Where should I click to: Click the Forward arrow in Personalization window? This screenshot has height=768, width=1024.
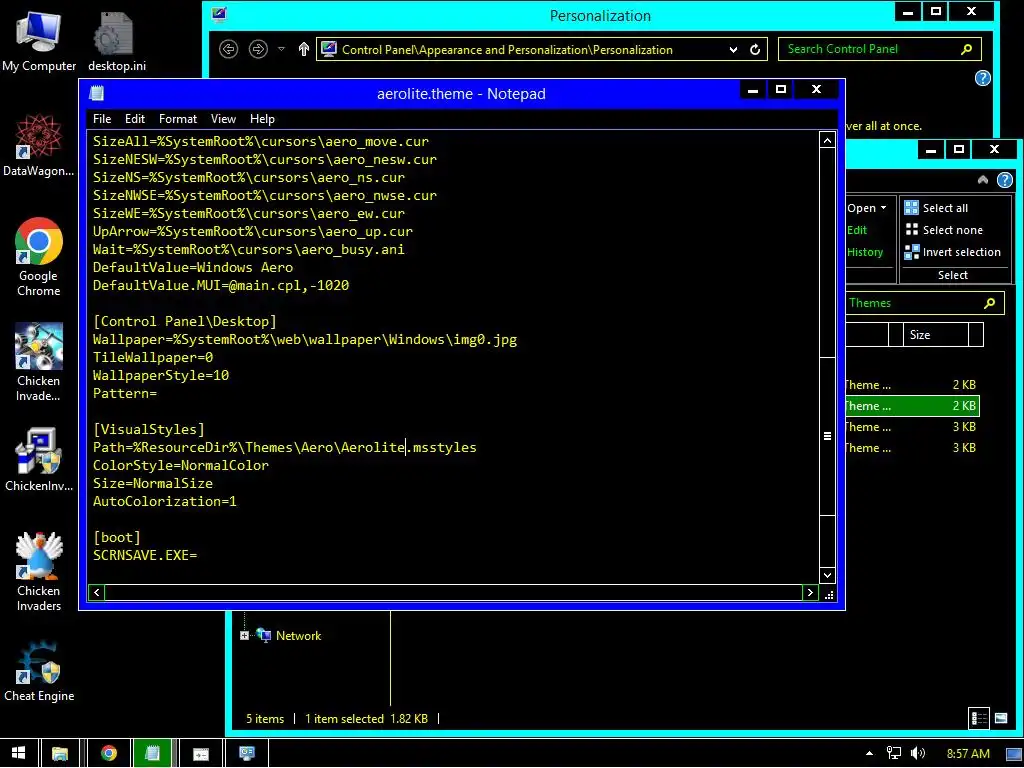tap(259, 49)
